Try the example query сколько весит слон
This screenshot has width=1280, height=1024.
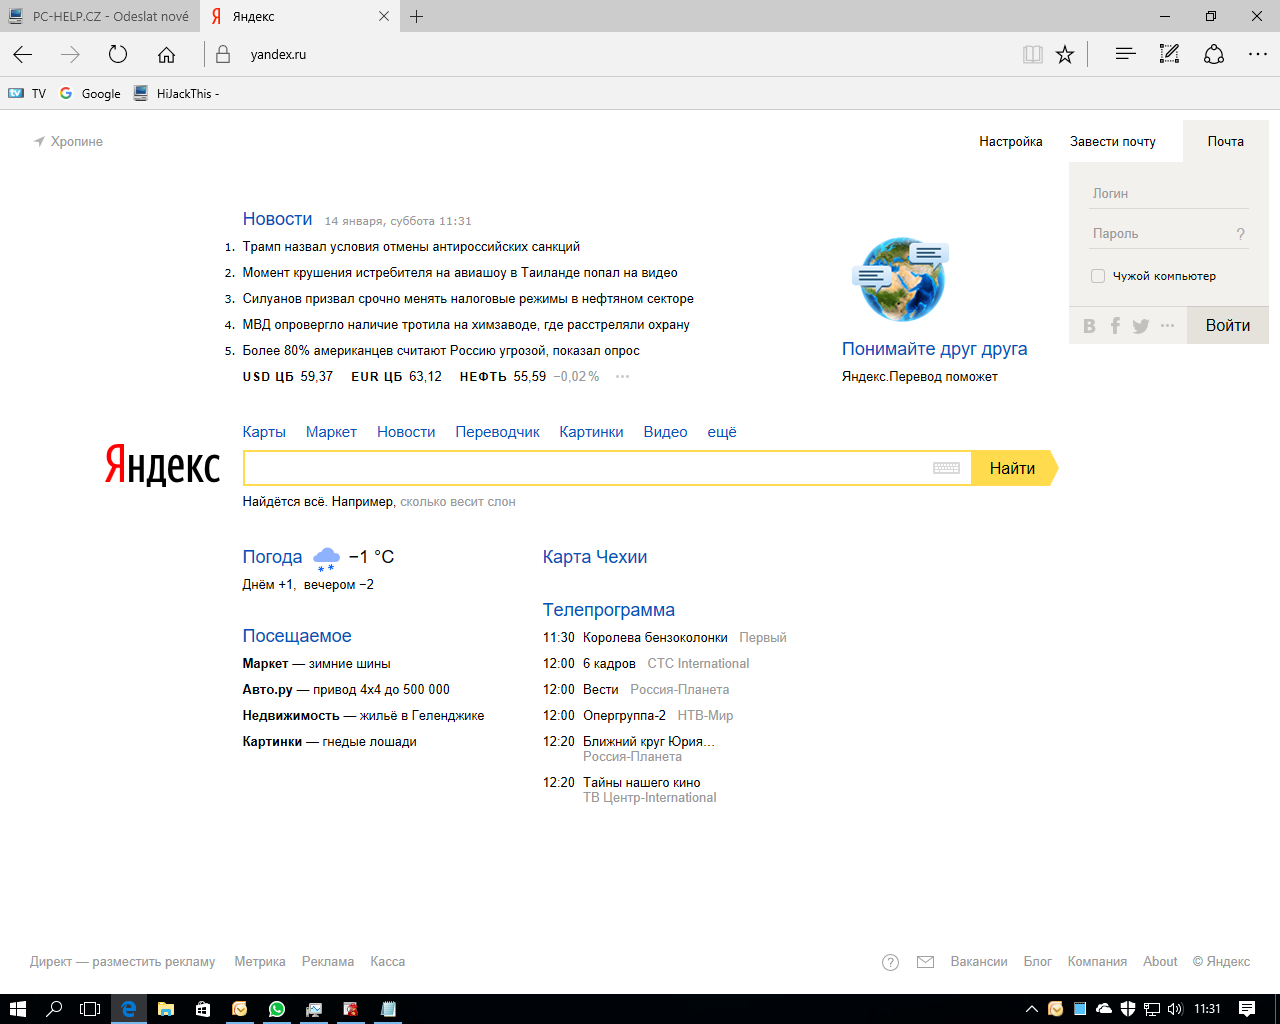[x=458, y=502]
